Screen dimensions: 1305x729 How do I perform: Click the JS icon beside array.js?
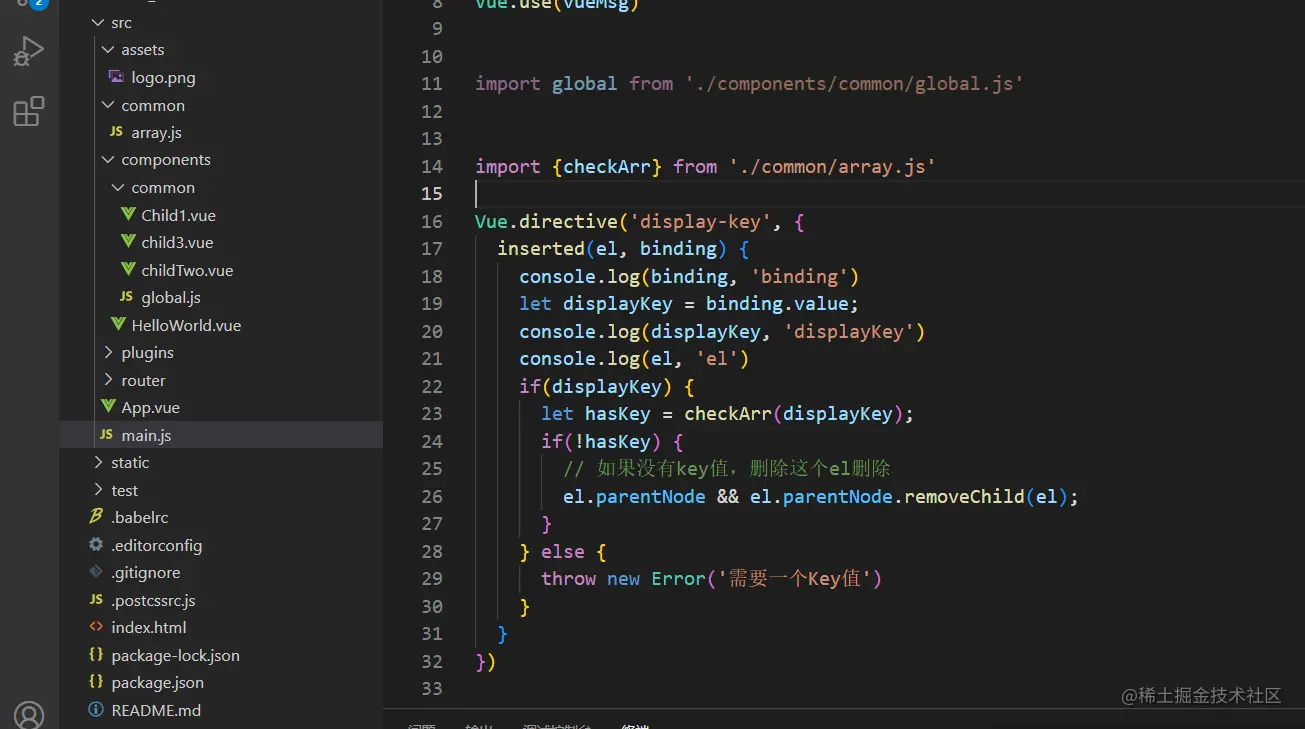tap(116, 132)
